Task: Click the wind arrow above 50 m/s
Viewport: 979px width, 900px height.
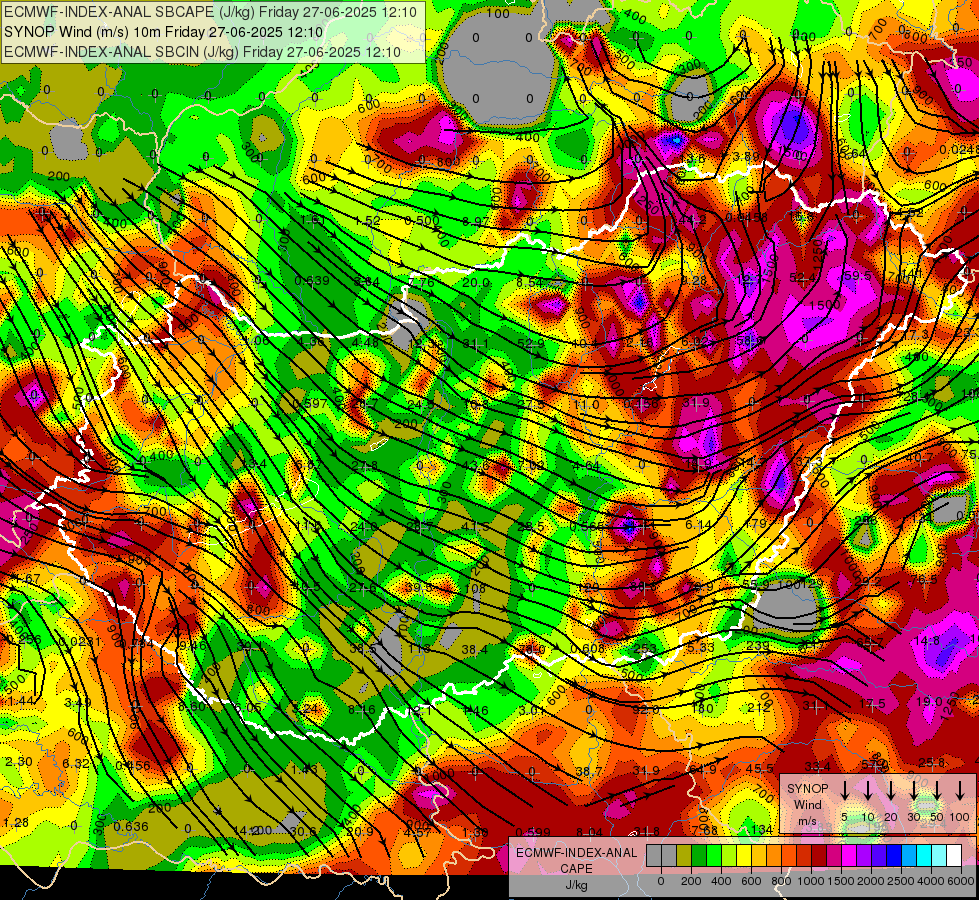Action: pyautogui.click(x=937, y=791)
